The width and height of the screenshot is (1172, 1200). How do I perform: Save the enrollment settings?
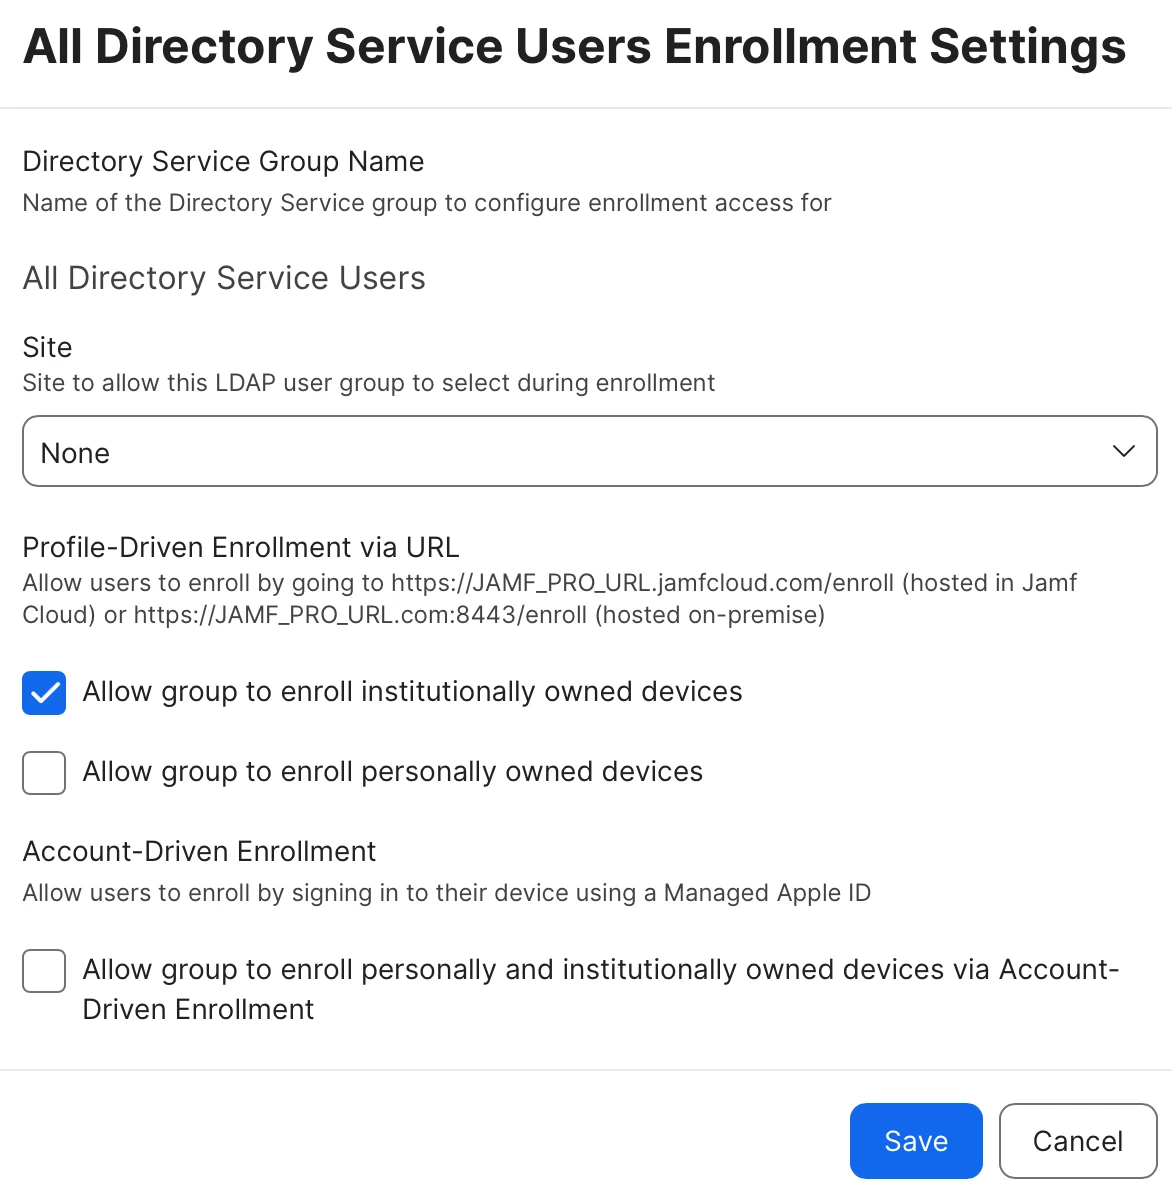click(916, 1141)
